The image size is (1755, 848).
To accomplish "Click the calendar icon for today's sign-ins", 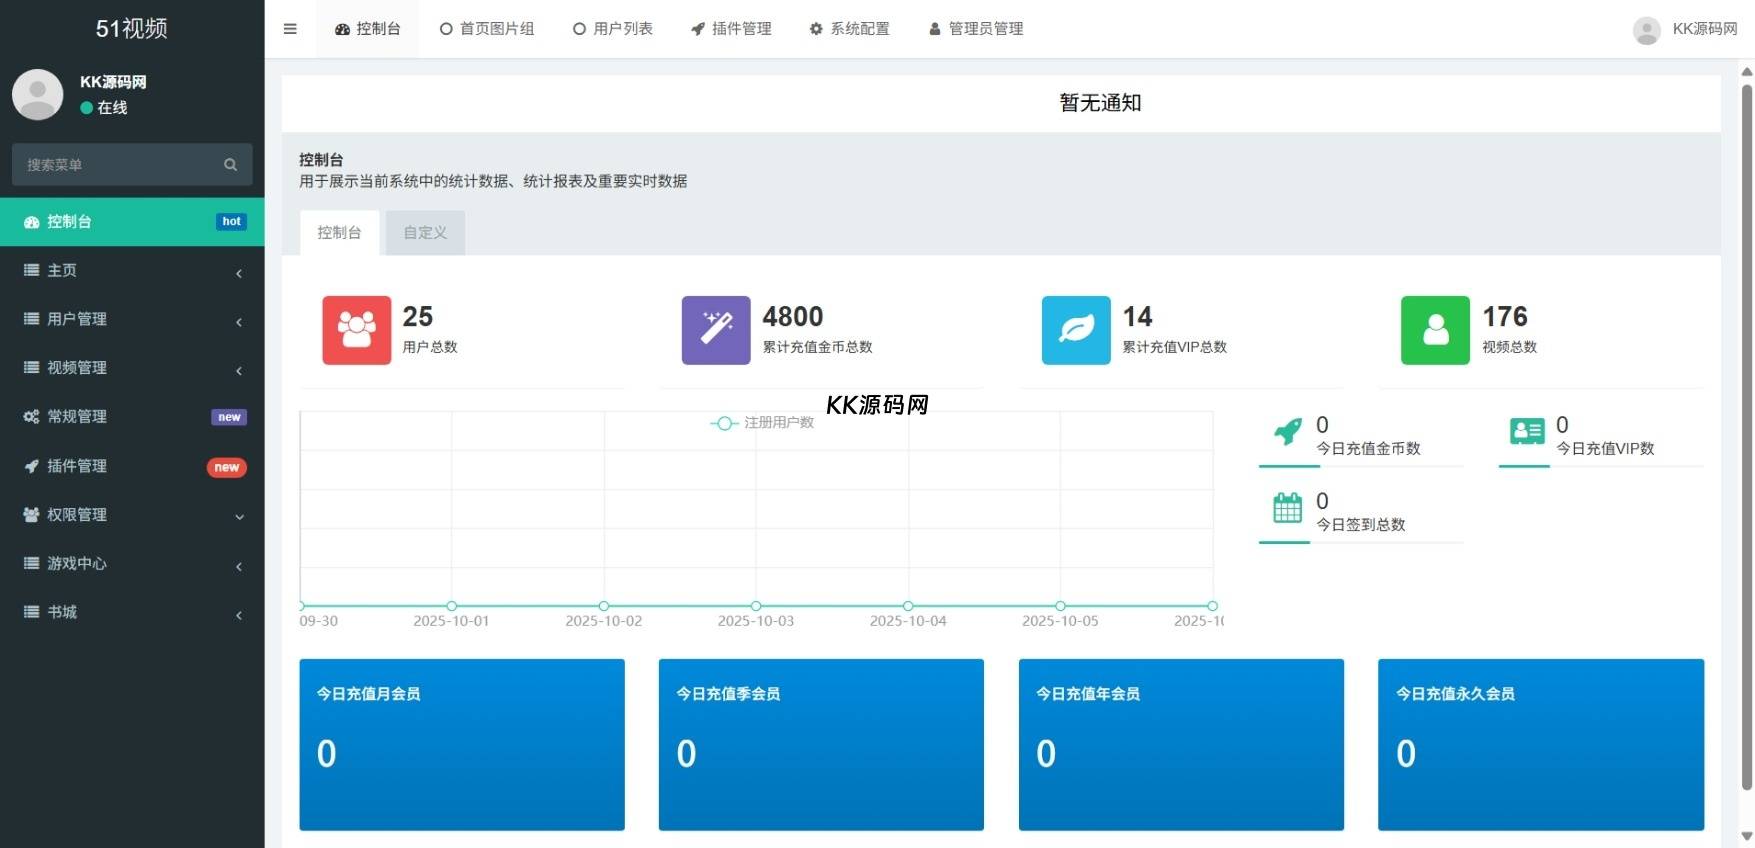I will (1287, 508).
